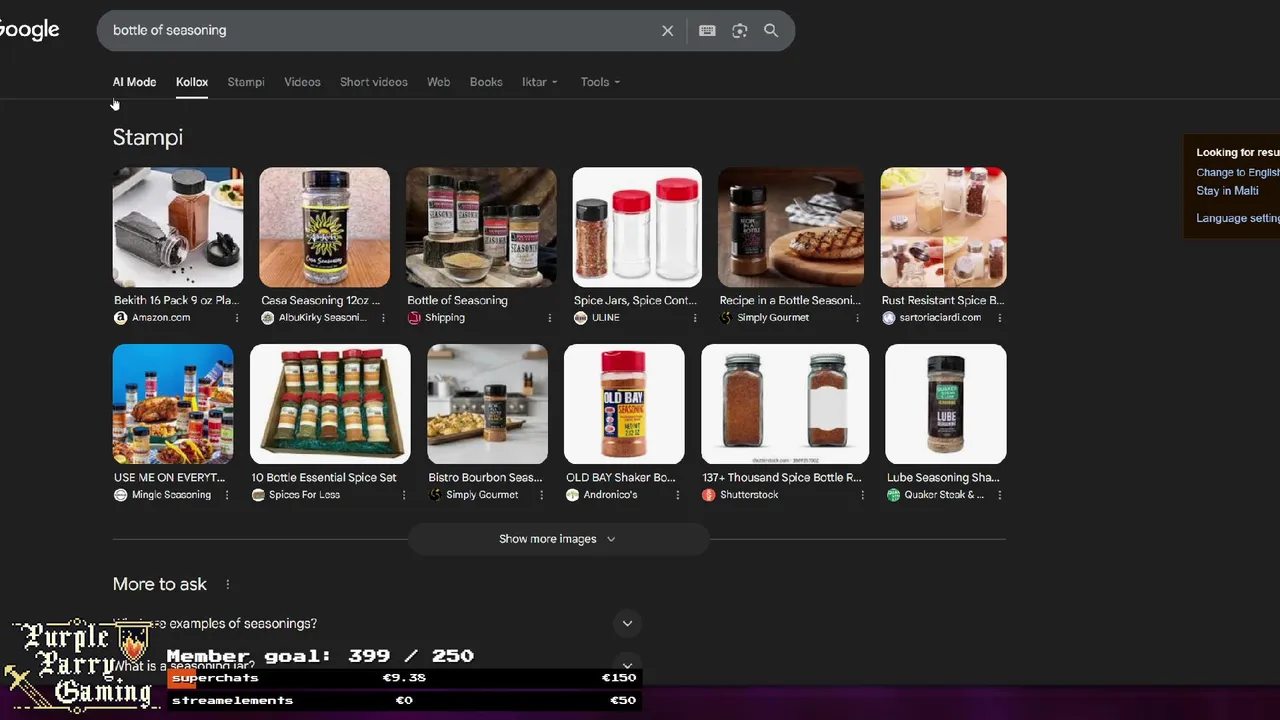
Task: Click Google logo
Action: click(29, 30)
